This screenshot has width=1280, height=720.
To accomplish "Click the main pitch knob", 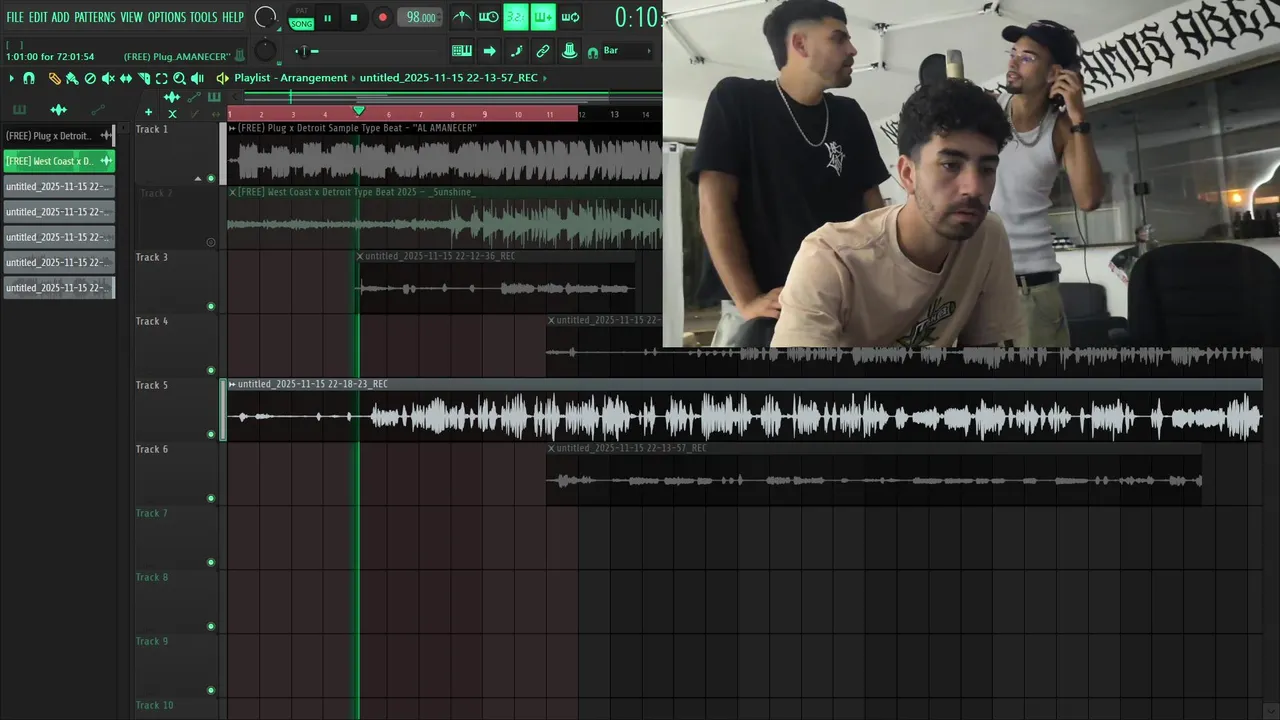I will point(265,50).
